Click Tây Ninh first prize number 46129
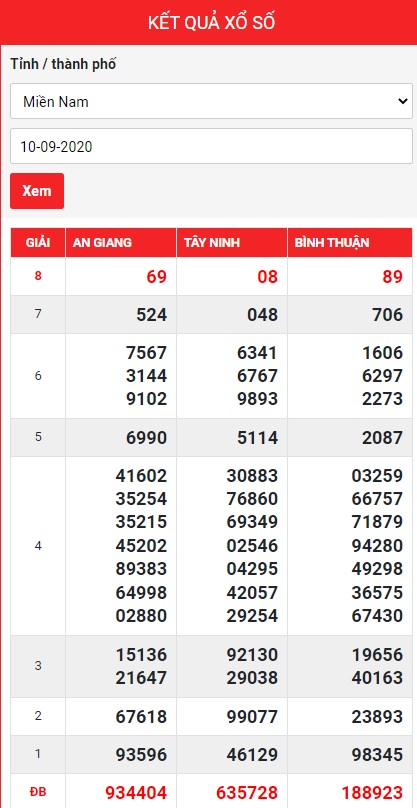 pos(252,755)
